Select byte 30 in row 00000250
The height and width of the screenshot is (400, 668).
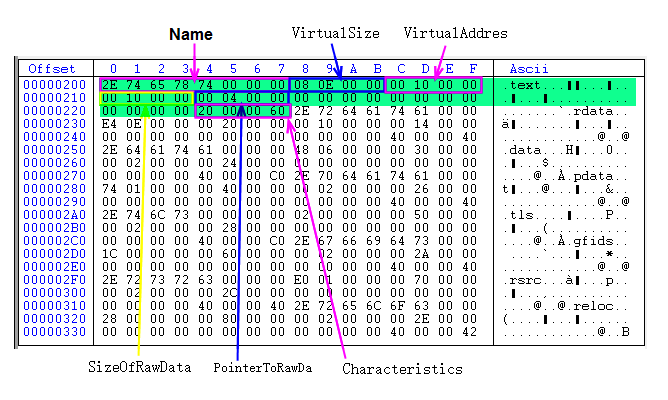(x=421, y=150)
